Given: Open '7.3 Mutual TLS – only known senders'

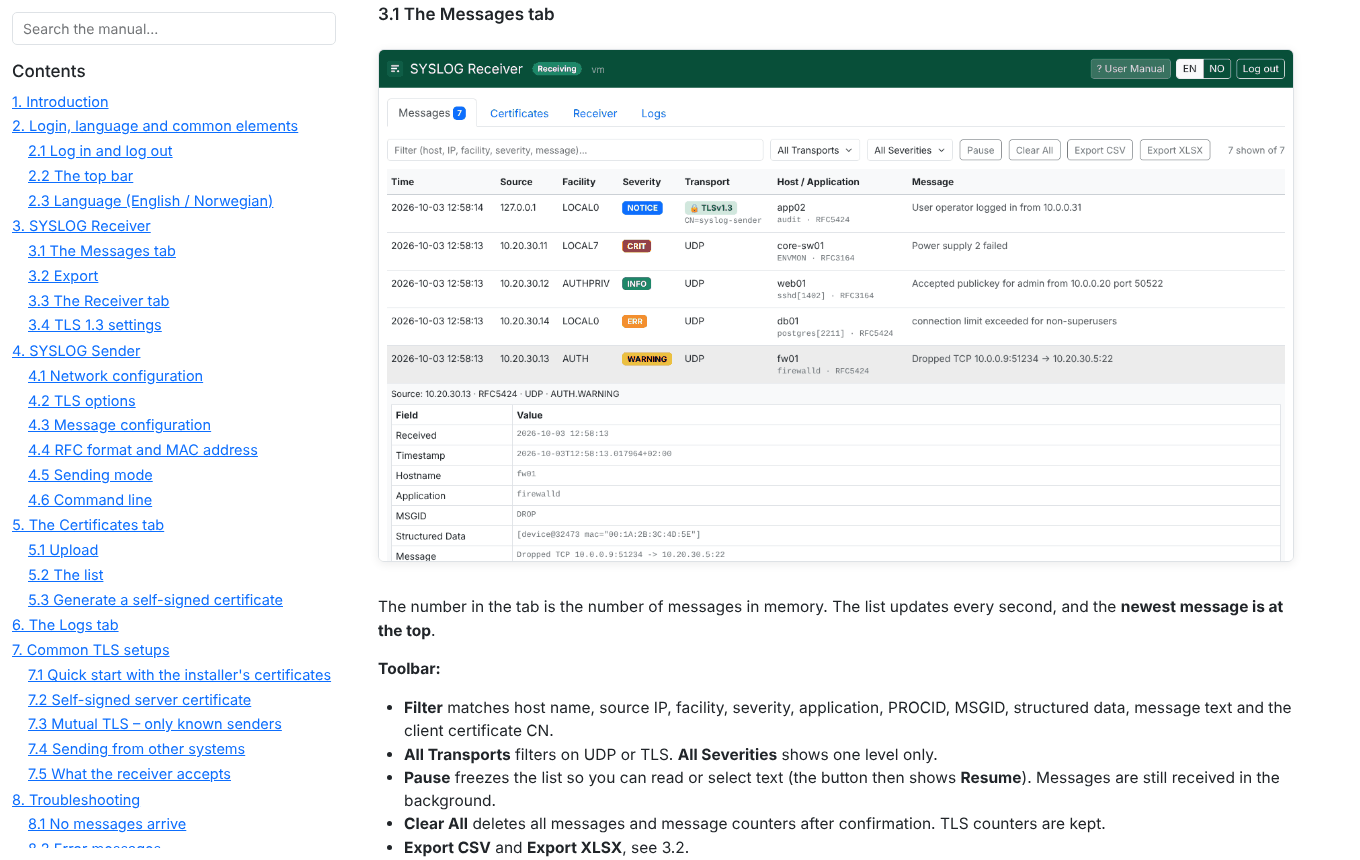Looking at the screenshot, I should (155, 724).
